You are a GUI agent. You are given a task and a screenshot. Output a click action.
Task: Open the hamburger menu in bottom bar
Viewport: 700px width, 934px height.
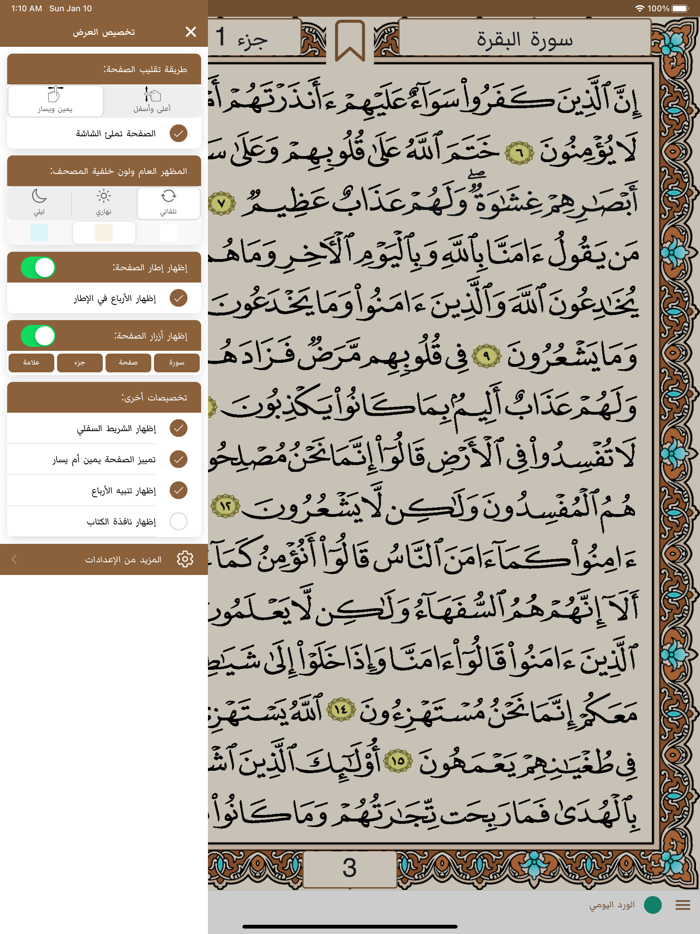(x=683, y=905)
